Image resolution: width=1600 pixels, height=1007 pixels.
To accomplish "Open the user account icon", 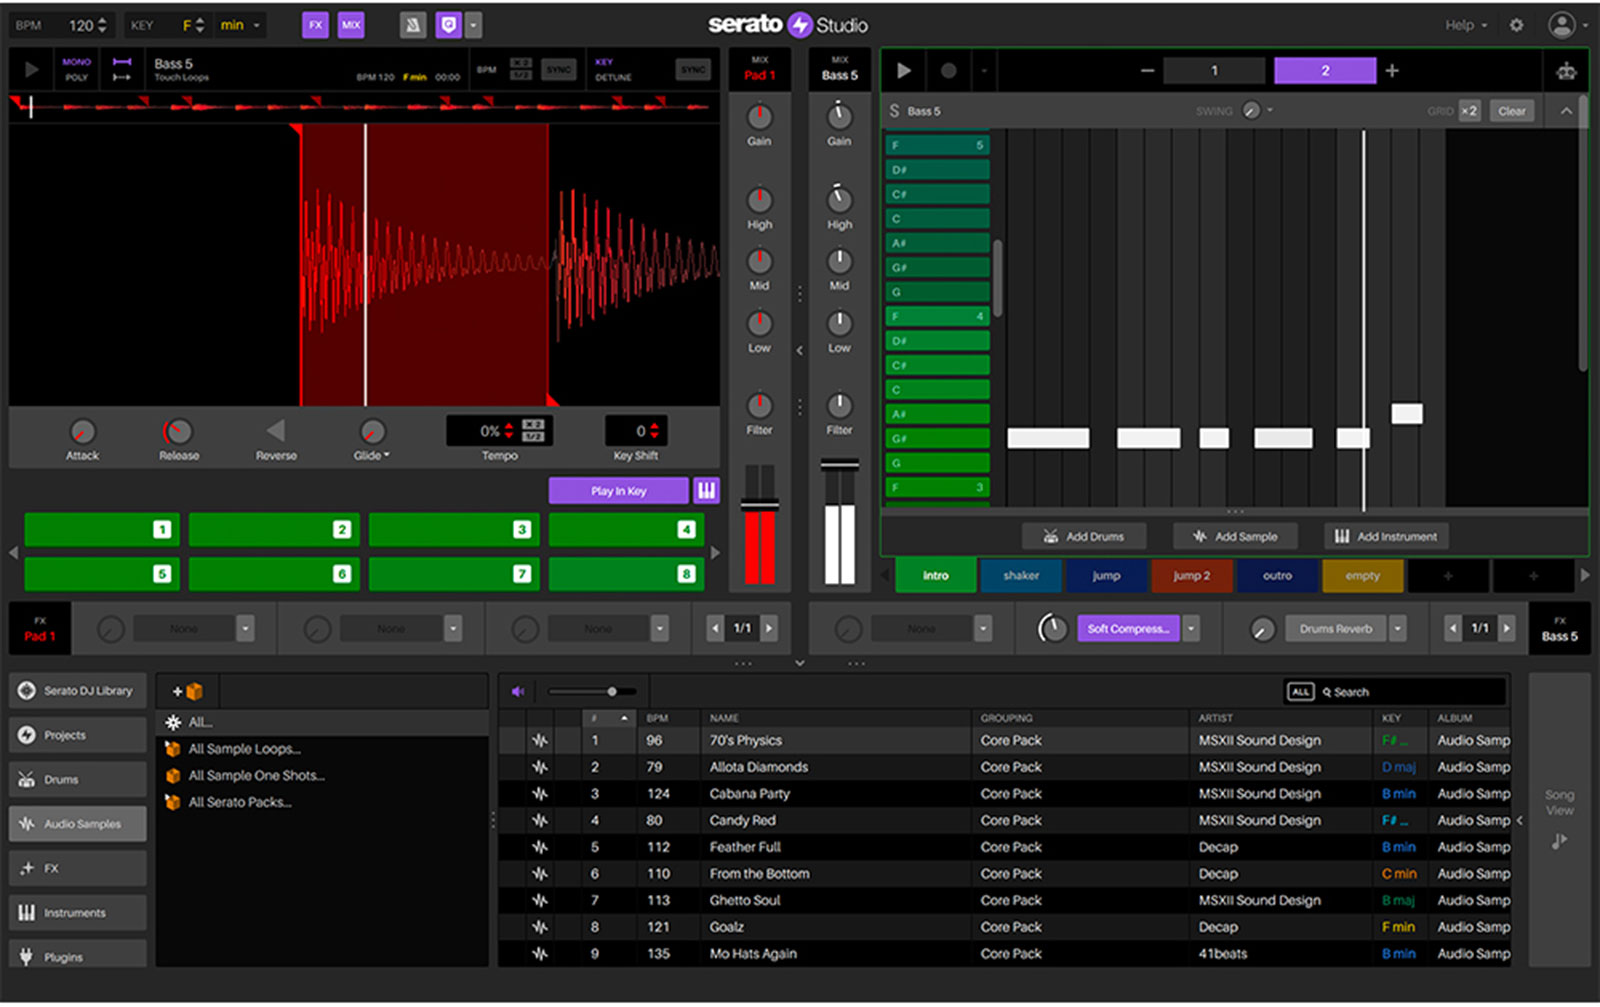I will (x=1561, y=25).
